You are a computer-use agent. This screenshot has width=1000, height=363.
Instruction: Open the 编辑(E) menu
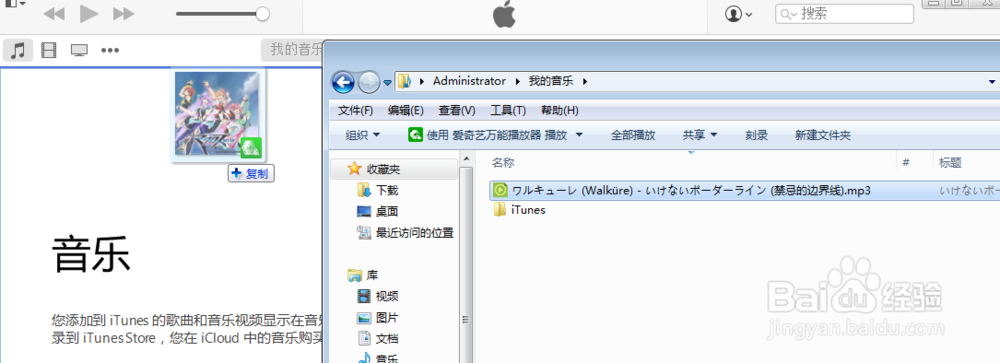pos(406,110)
